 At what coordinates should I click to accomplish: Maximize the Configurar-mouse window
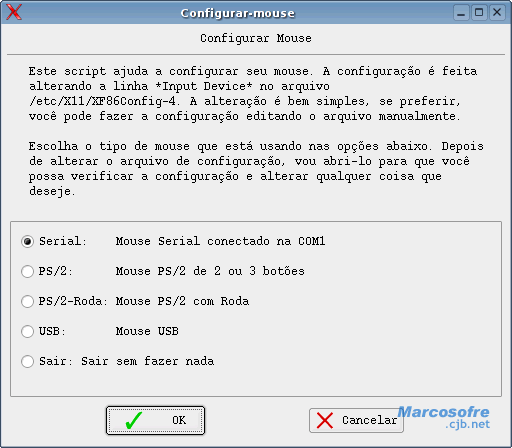pos(479,13)
